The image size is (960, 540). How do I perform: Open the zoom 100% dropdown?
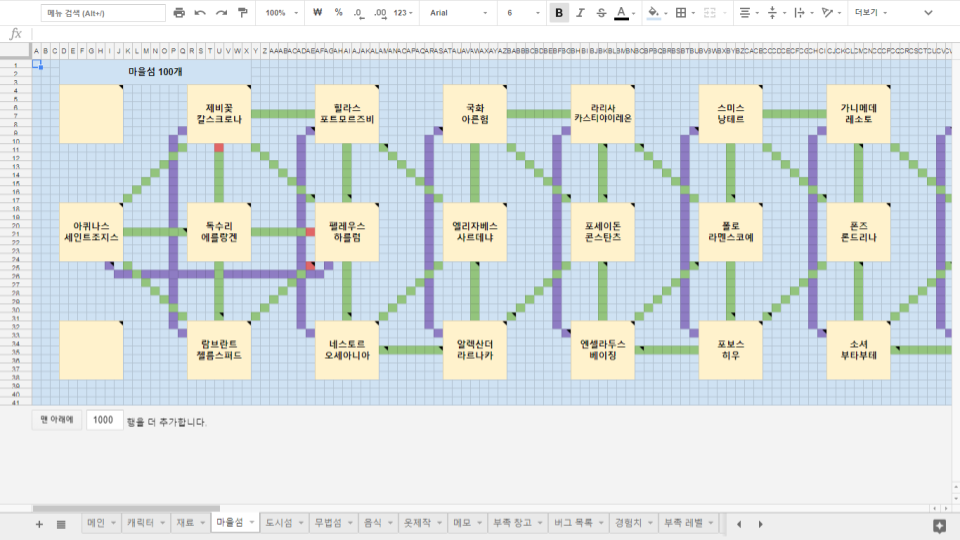pyautogui.click(x=281, y=13)
